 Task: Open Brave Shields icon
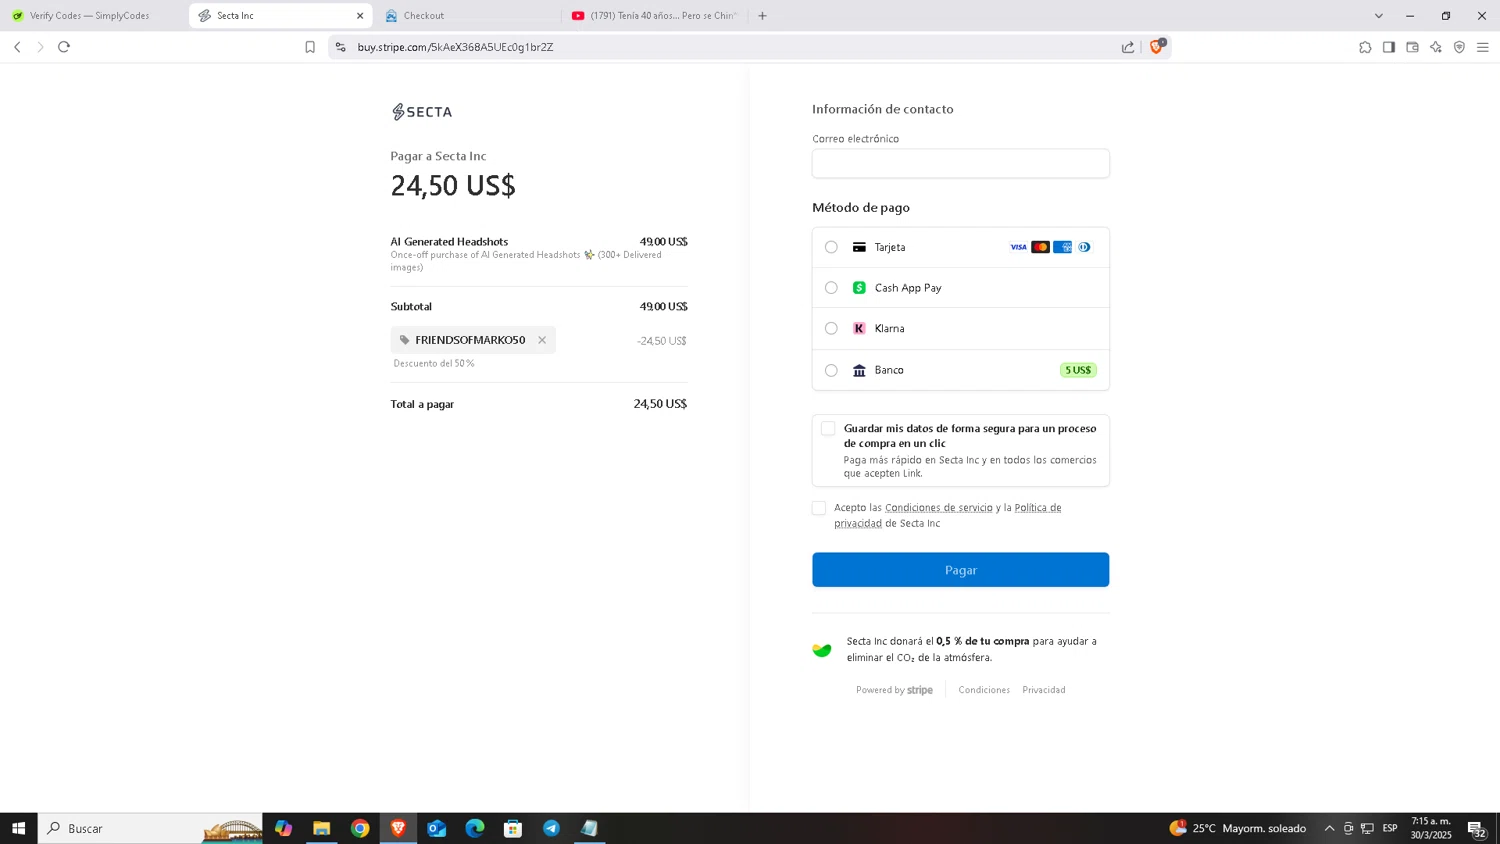pyautogui.click(x=1157, y=46)
